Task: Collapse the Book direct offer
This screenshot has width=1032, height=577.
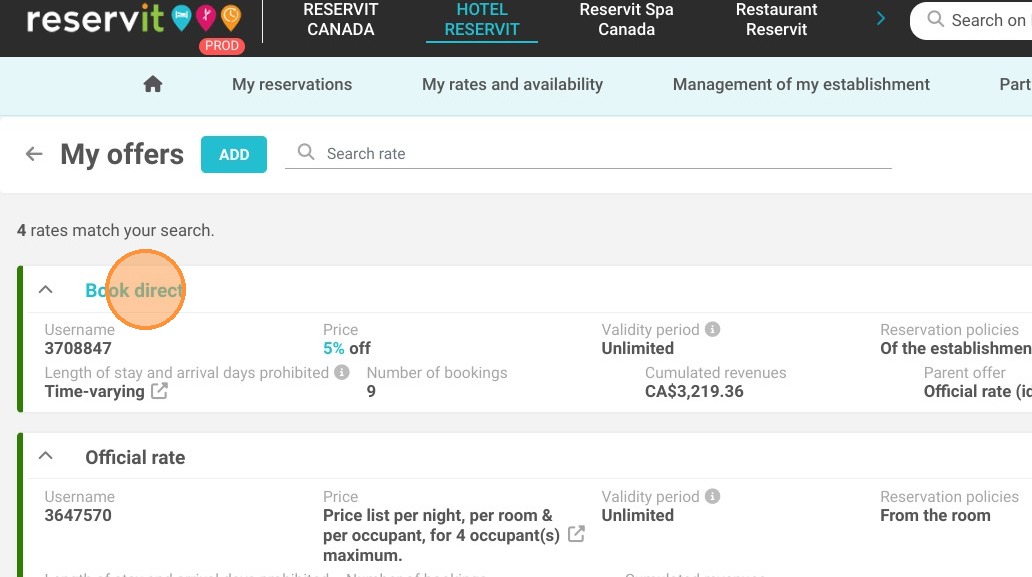Action: (x=45, y=289)
